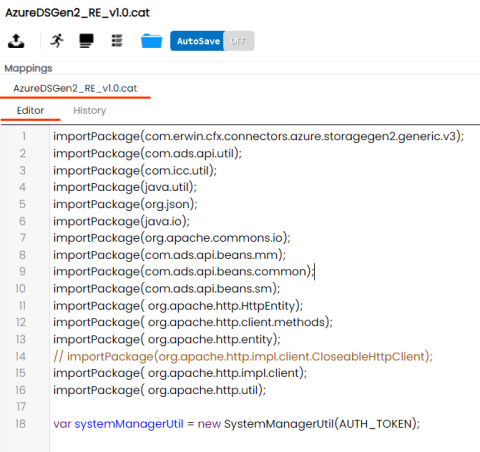Click line number 18 in the gutter
The height and width of the screenshot is (452, 480).
(x=20, y=424)
